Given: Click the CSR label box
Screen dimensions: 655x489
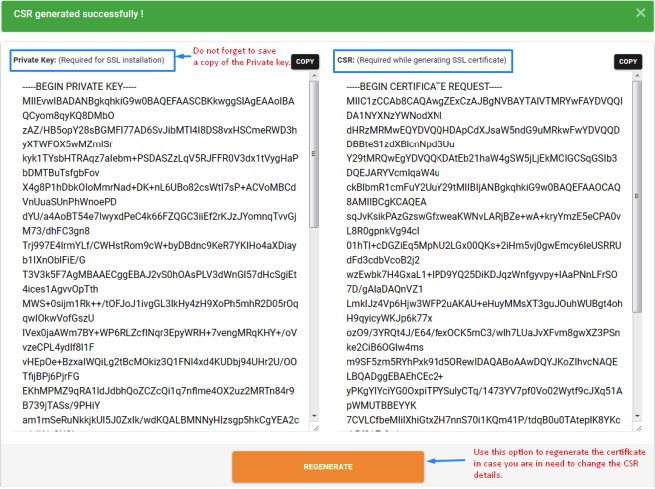Looking at the screenshot, I should pyautogui.click(x=422, y=60).
